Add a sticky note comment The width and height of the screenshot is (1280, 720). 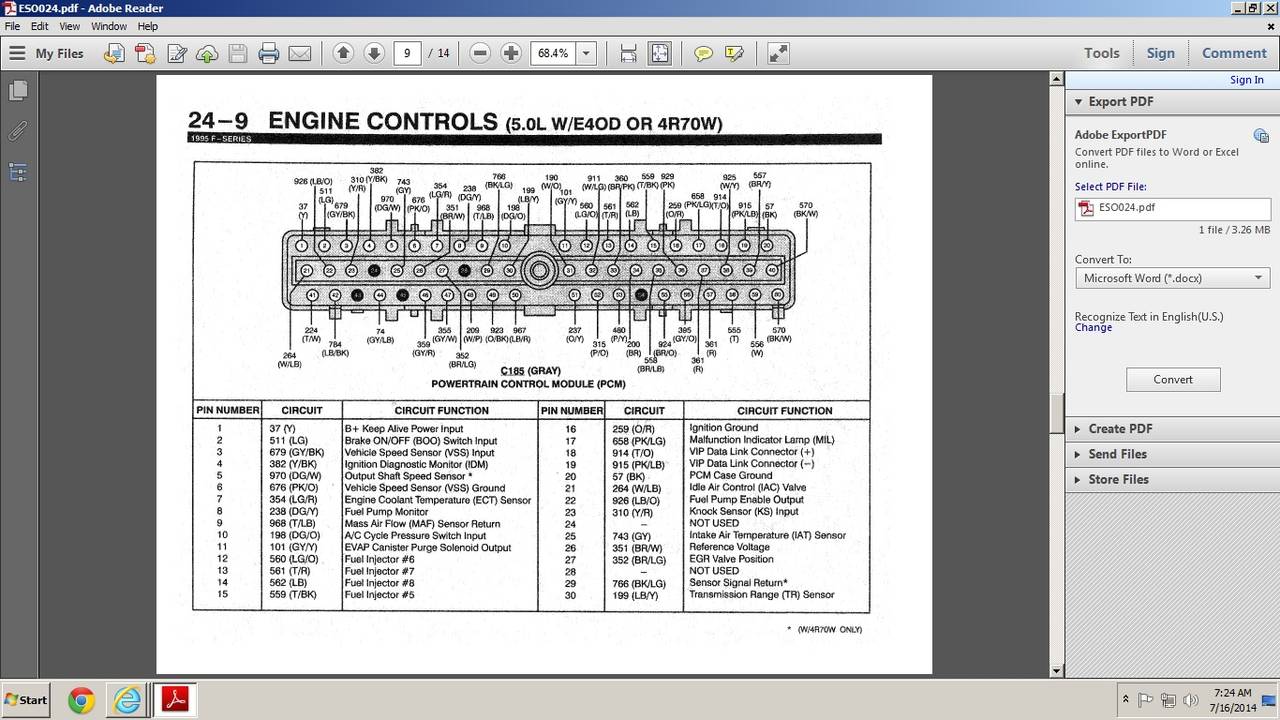(x=703, y=53)
